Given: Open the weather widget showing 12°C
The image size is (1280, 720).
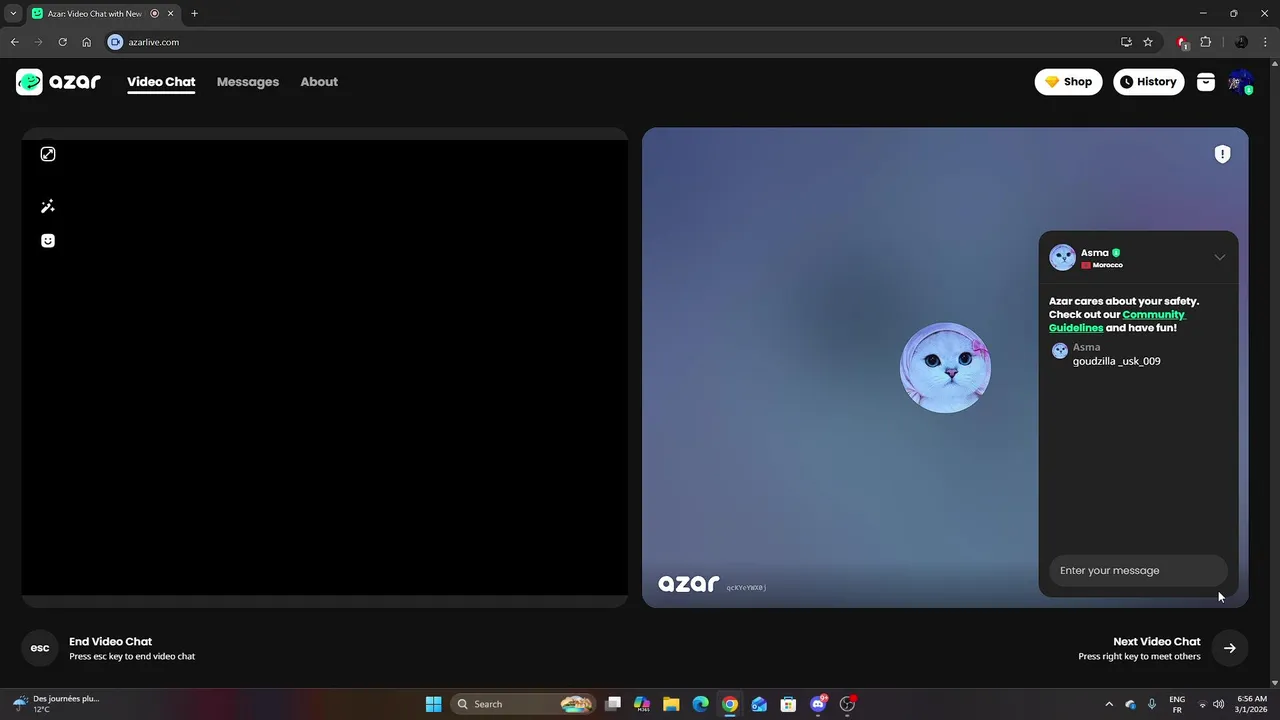Looking at the screenshot, I should point(55,704).
